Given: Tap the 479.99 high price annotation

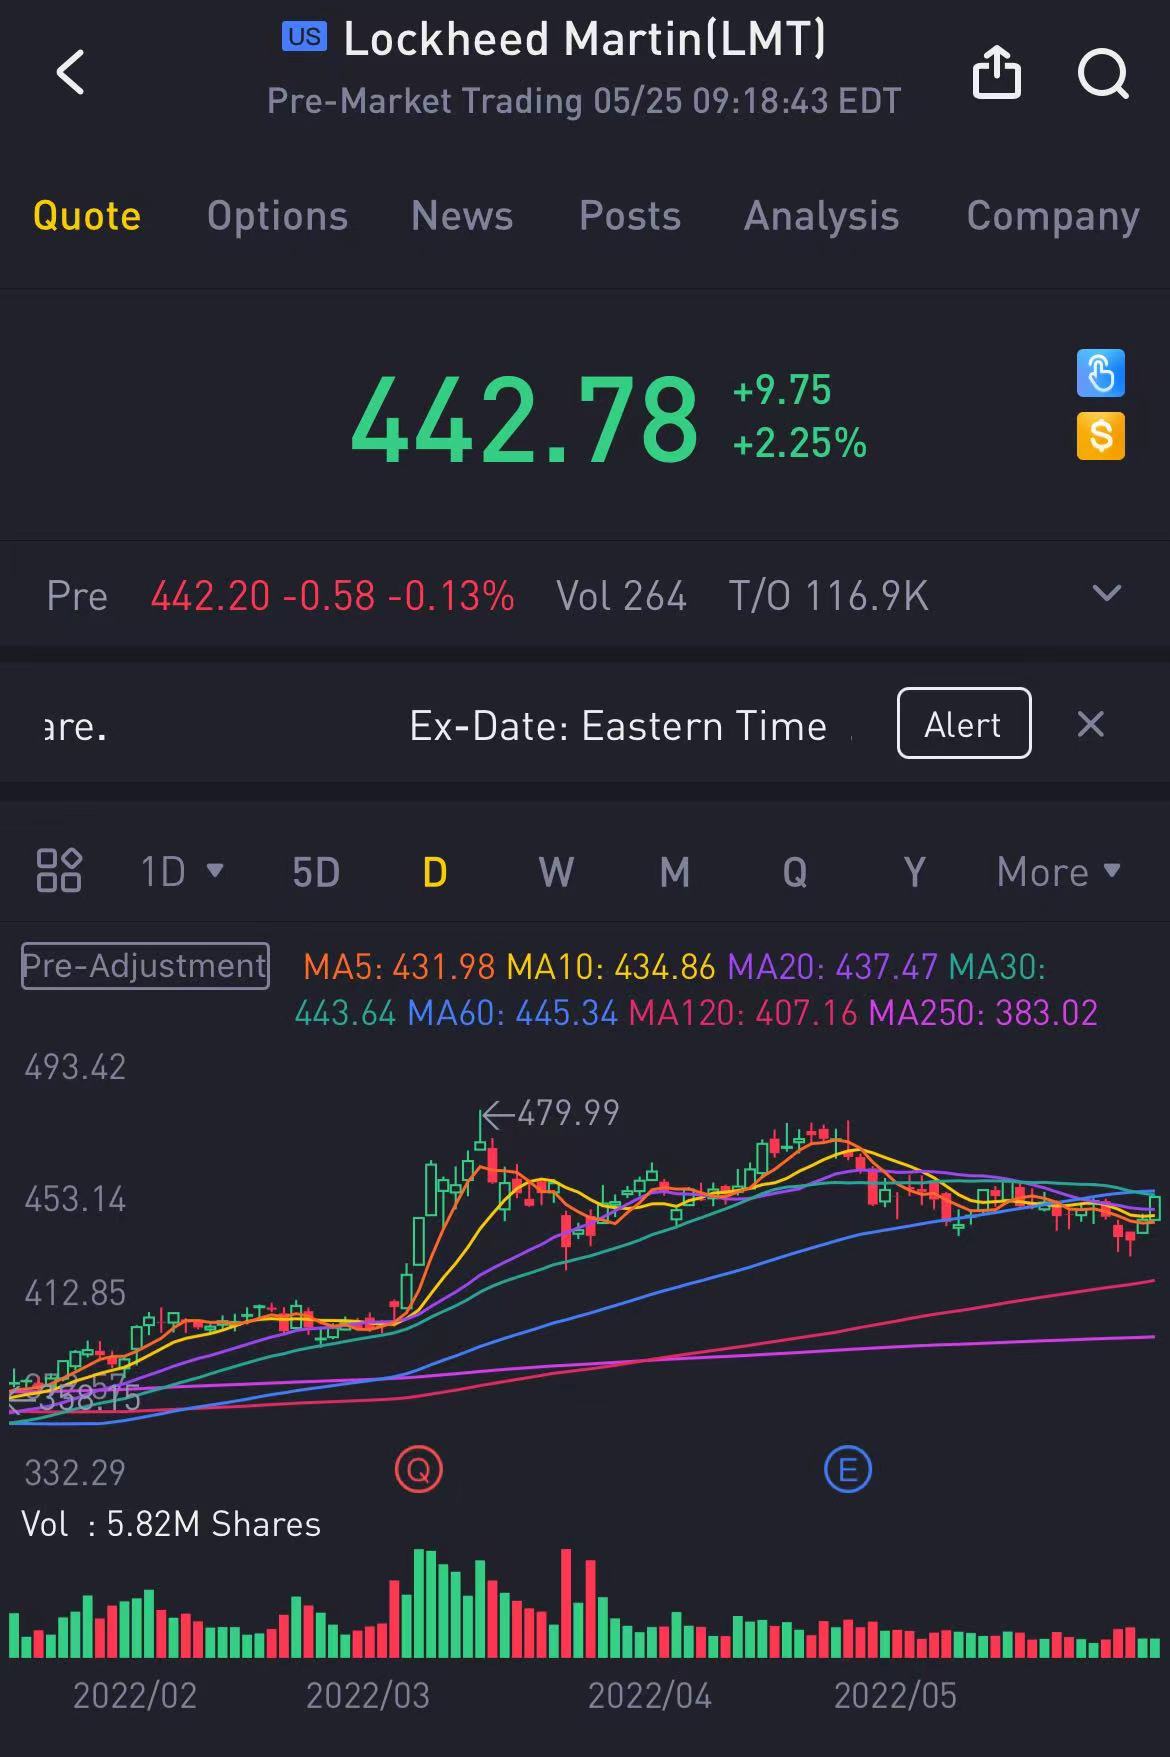Looking at the screenshot, I should click(551, 1113).
